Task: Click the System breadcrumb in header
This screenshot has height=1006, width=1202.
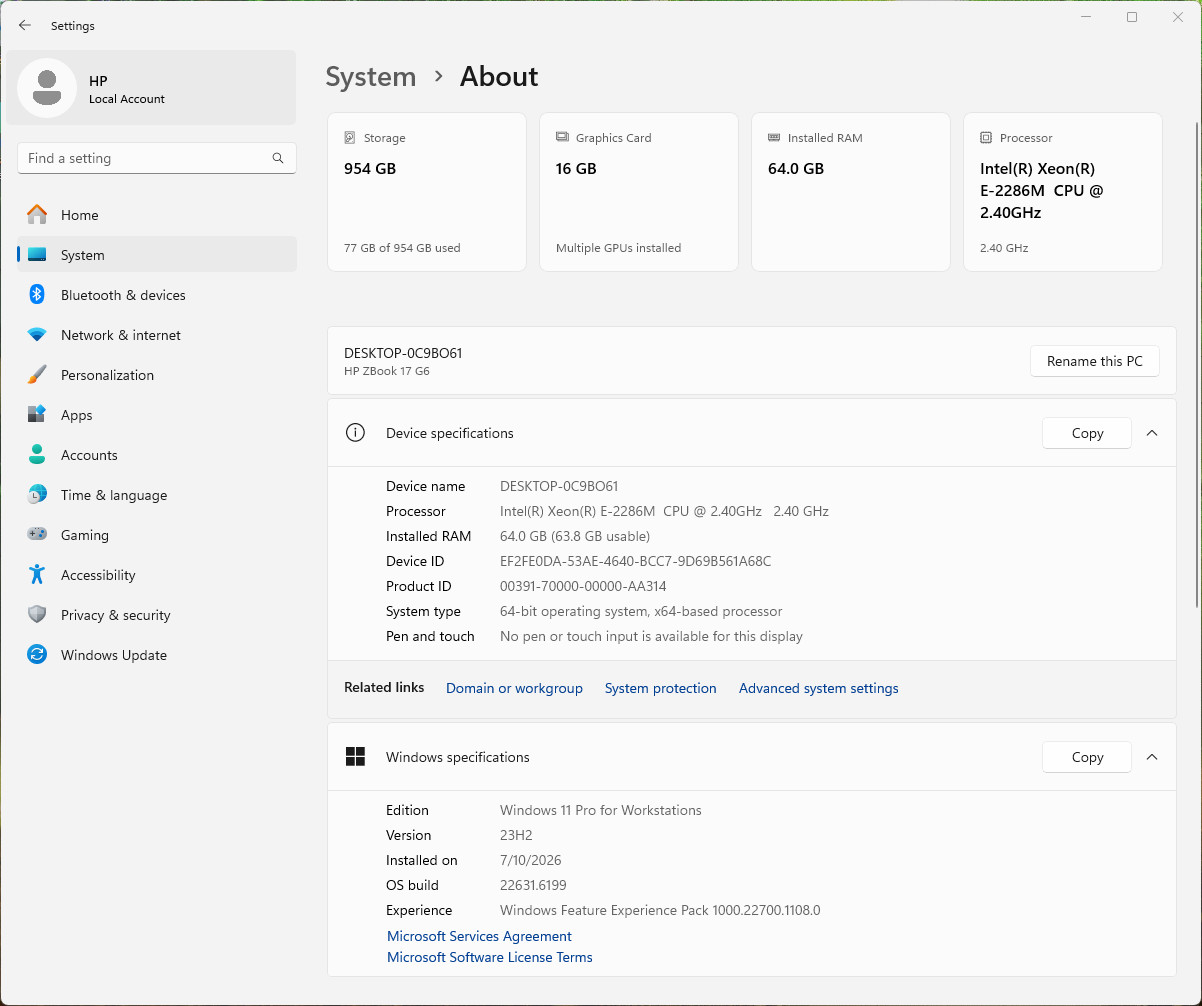Action: 371,77
